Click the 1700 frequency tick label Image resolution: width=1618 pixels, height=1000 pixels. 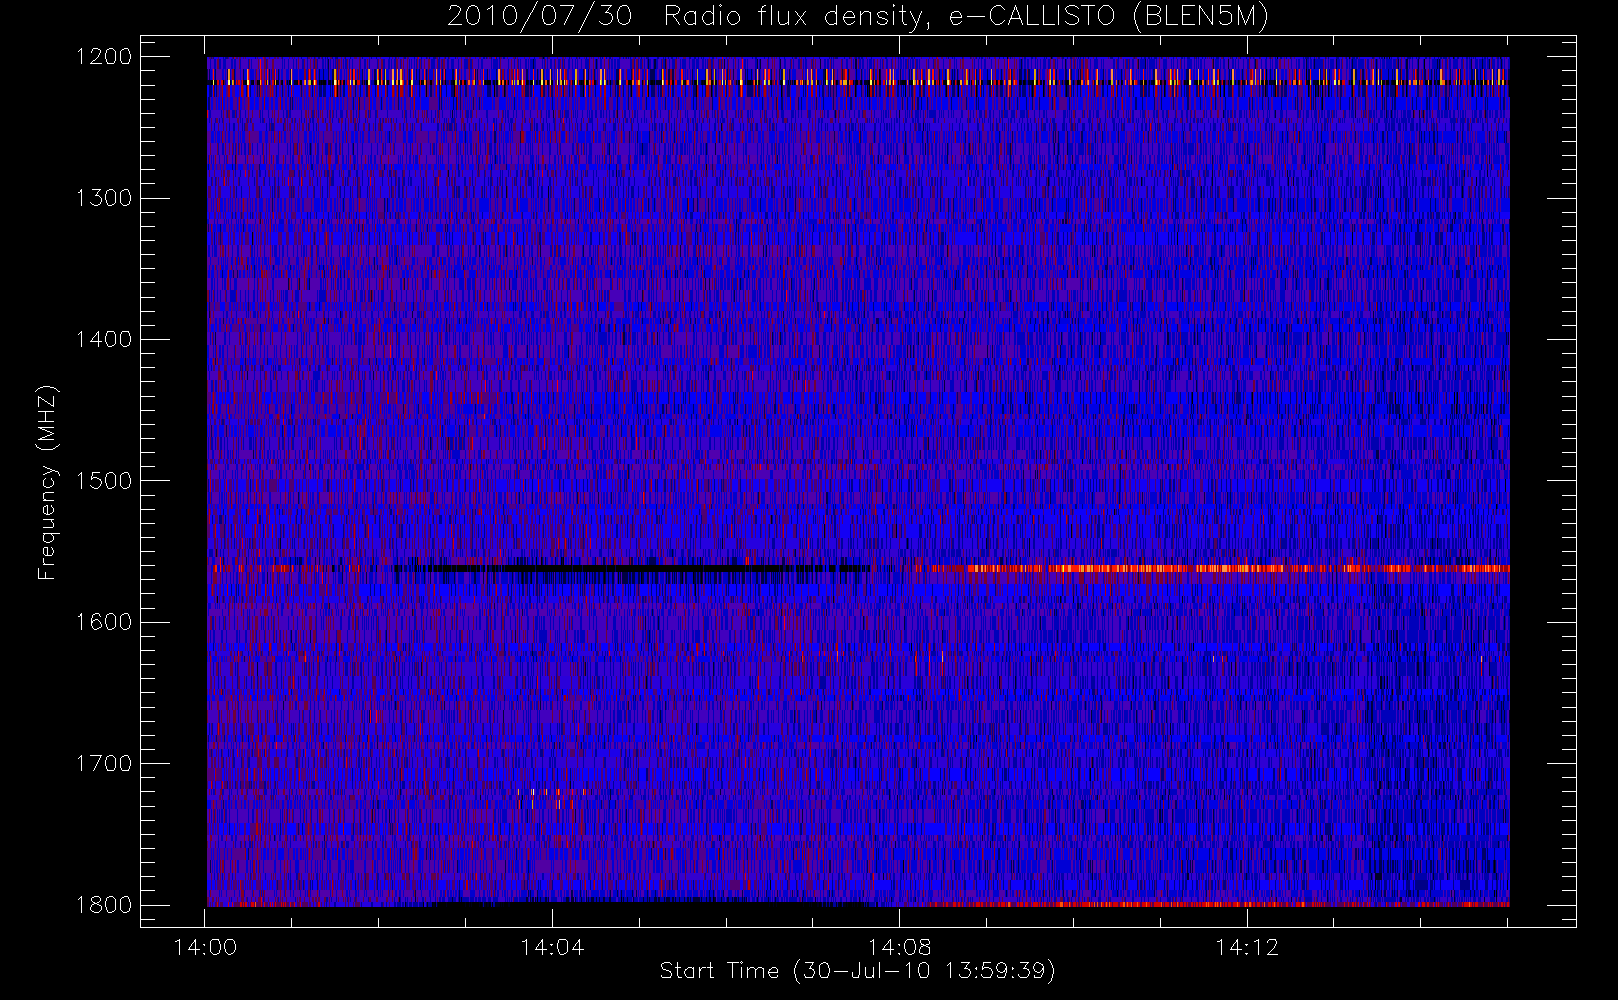[104, 764]
